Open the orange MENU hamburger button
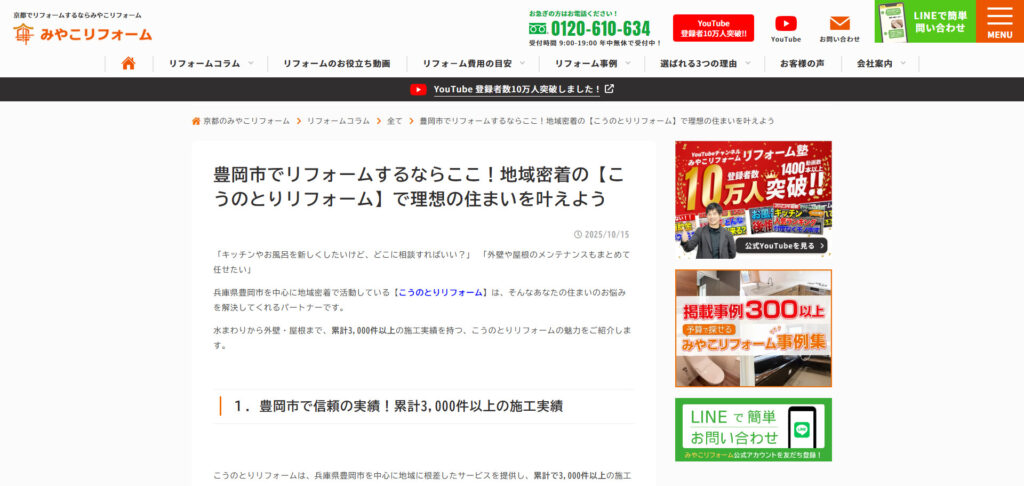Viewport: 1024px width, 486px height. point(999,21)
